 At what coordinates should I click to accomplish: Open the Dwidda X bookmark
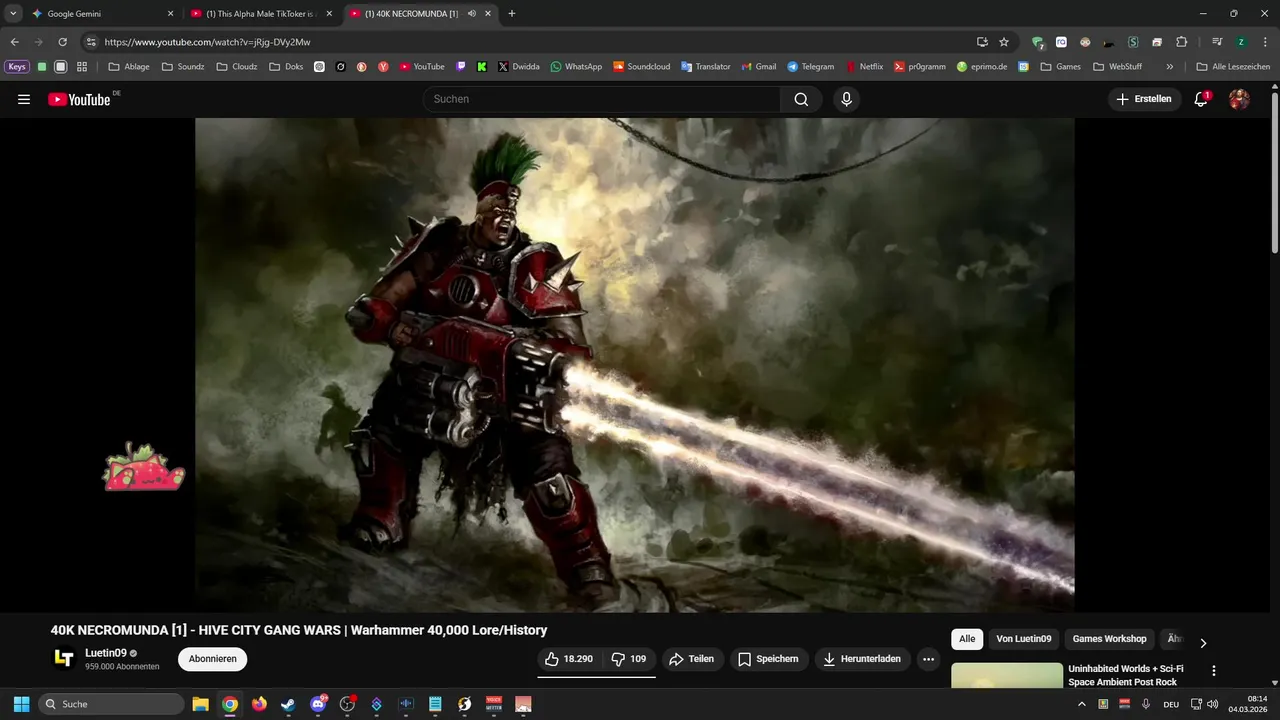pyautogui.click(x=518, y=67)
